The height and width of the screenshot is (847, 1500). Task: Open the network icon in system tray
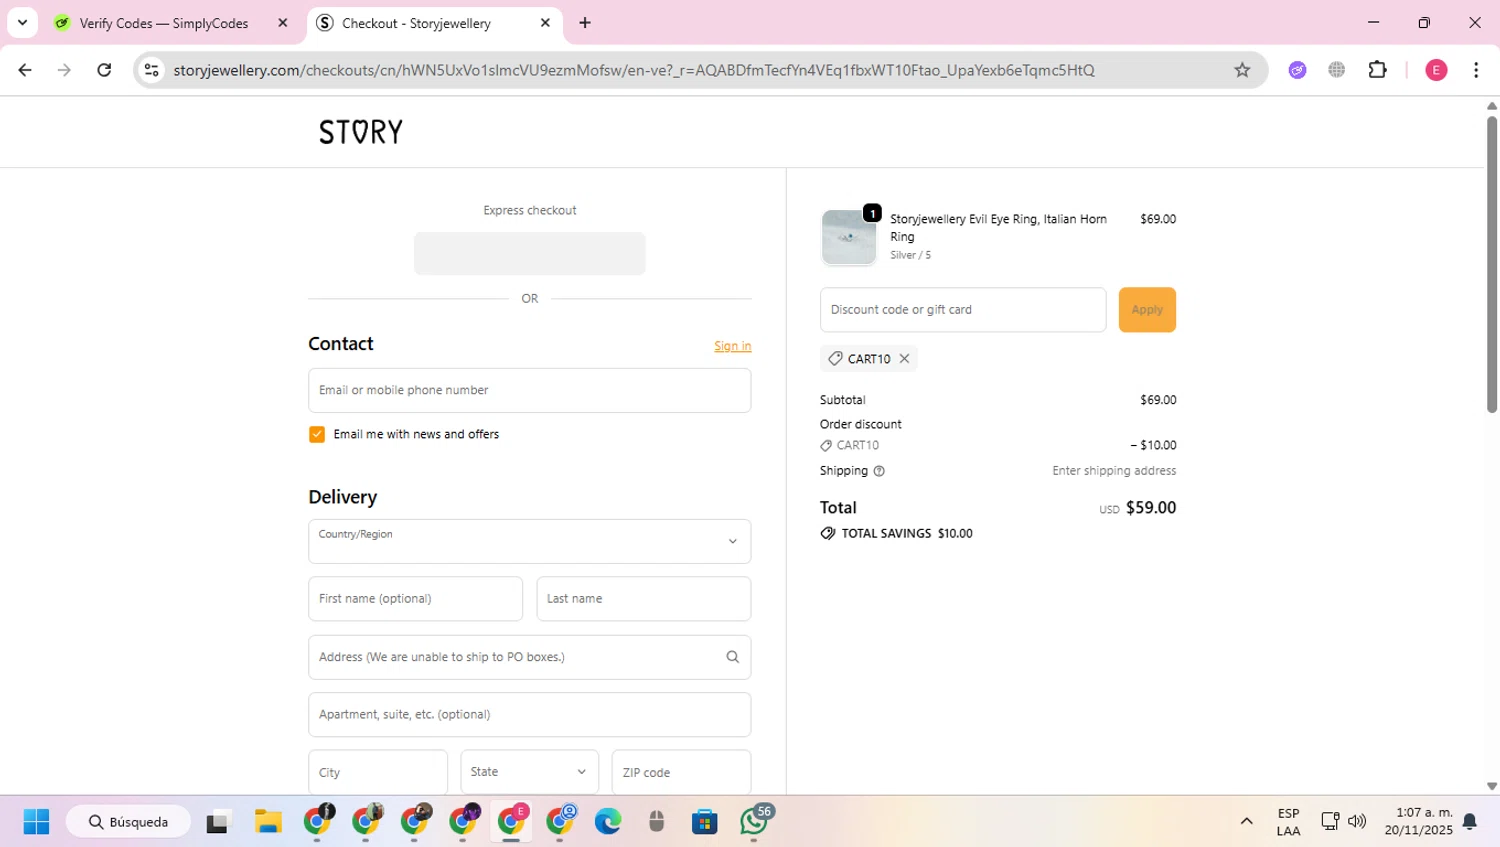[1330, 821]
